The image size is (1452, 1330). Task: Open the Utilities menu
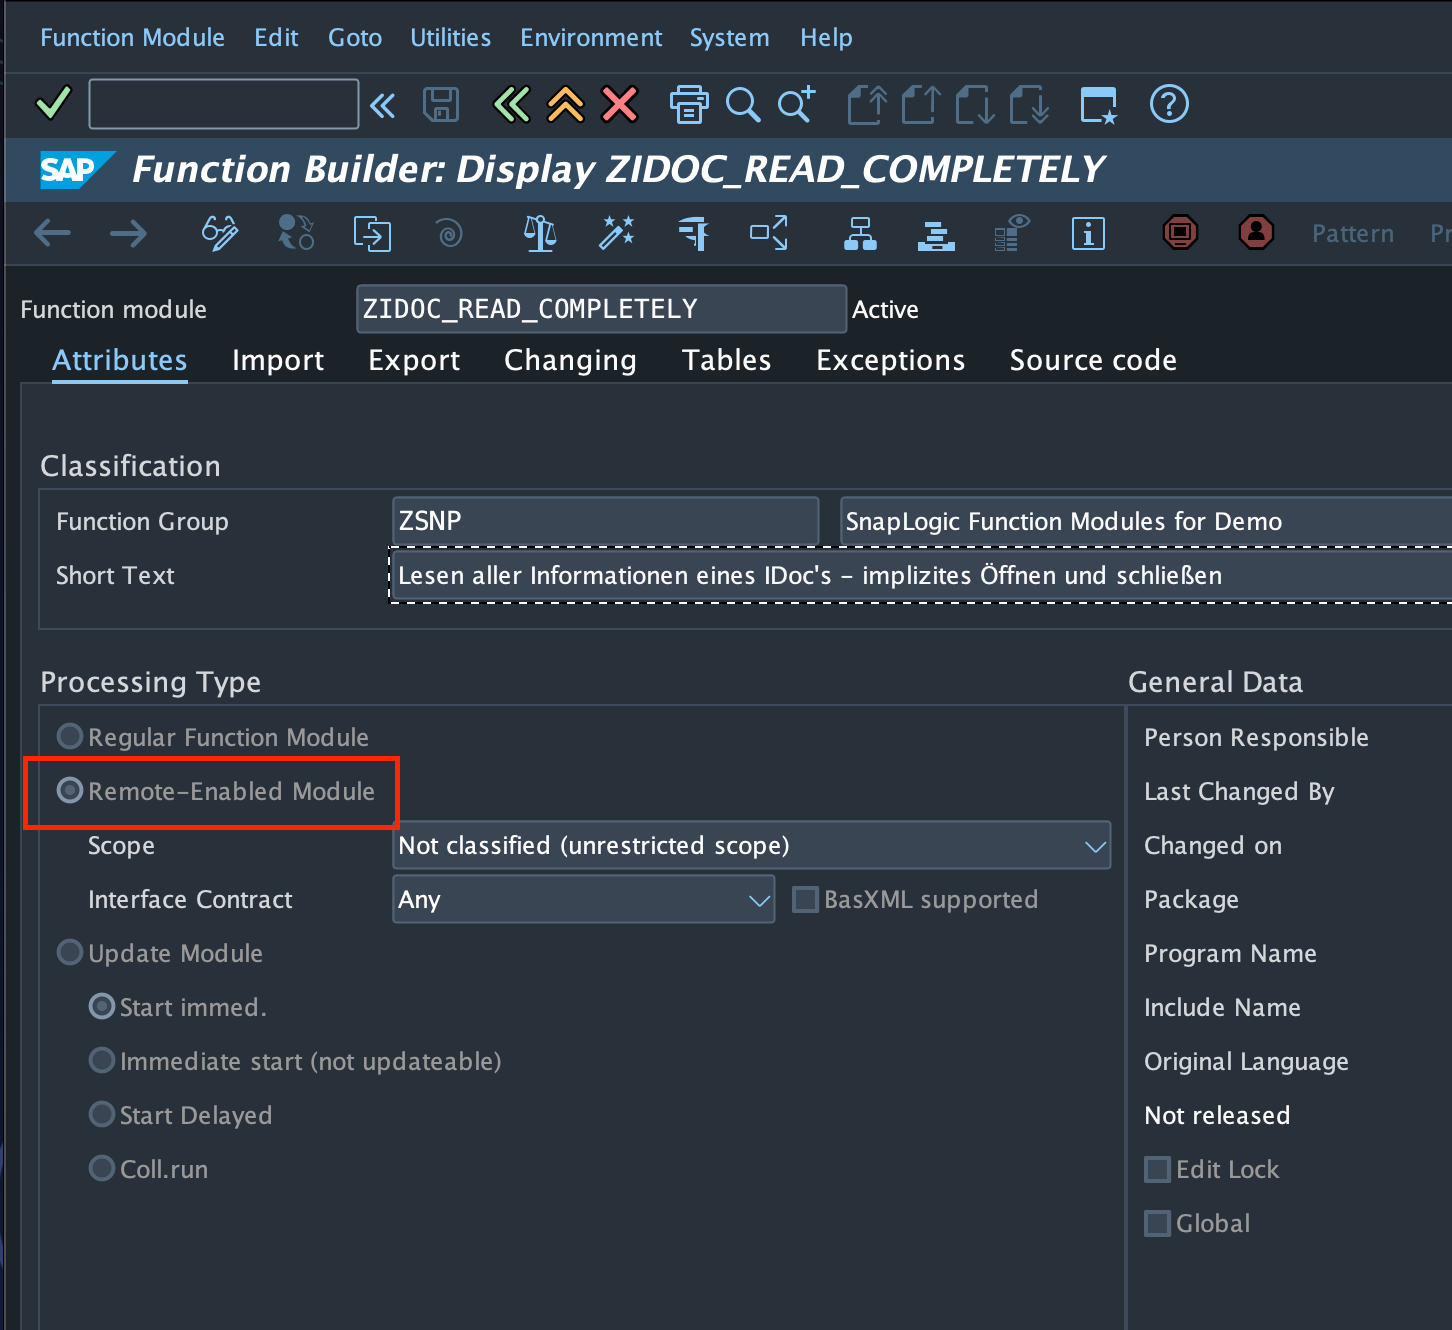450,38
